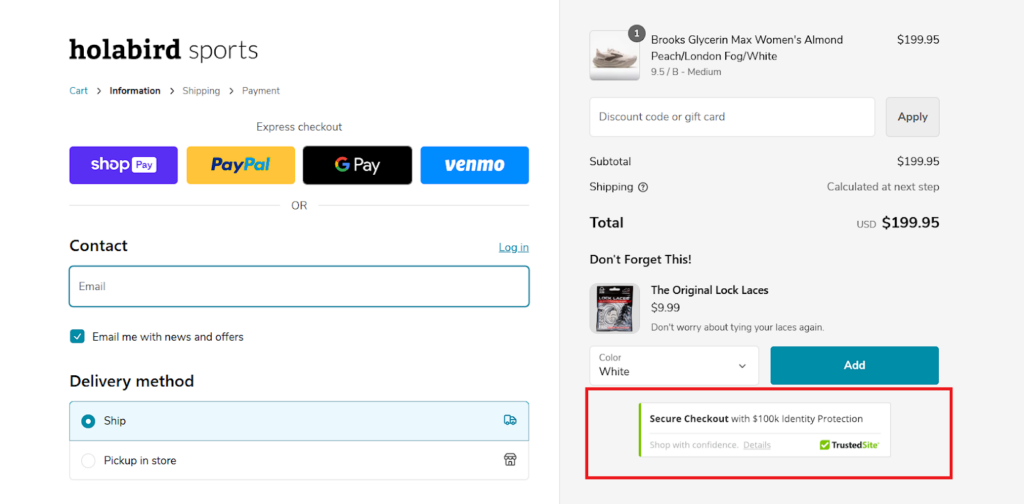
Task: Click the 'Don't Forget This!' heading
Action: tap(641, 259)
